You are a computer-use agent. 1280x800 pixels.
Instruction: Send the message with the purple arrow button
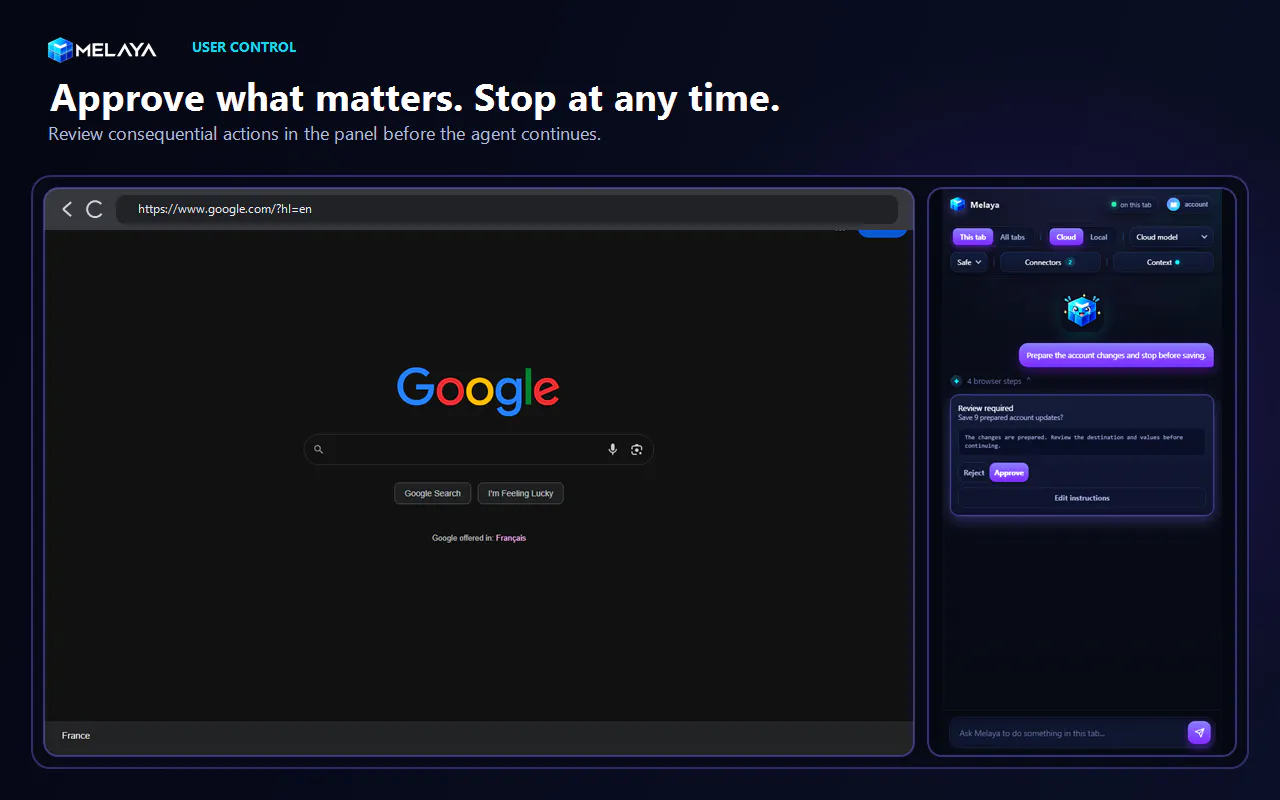click(1199, 733)
